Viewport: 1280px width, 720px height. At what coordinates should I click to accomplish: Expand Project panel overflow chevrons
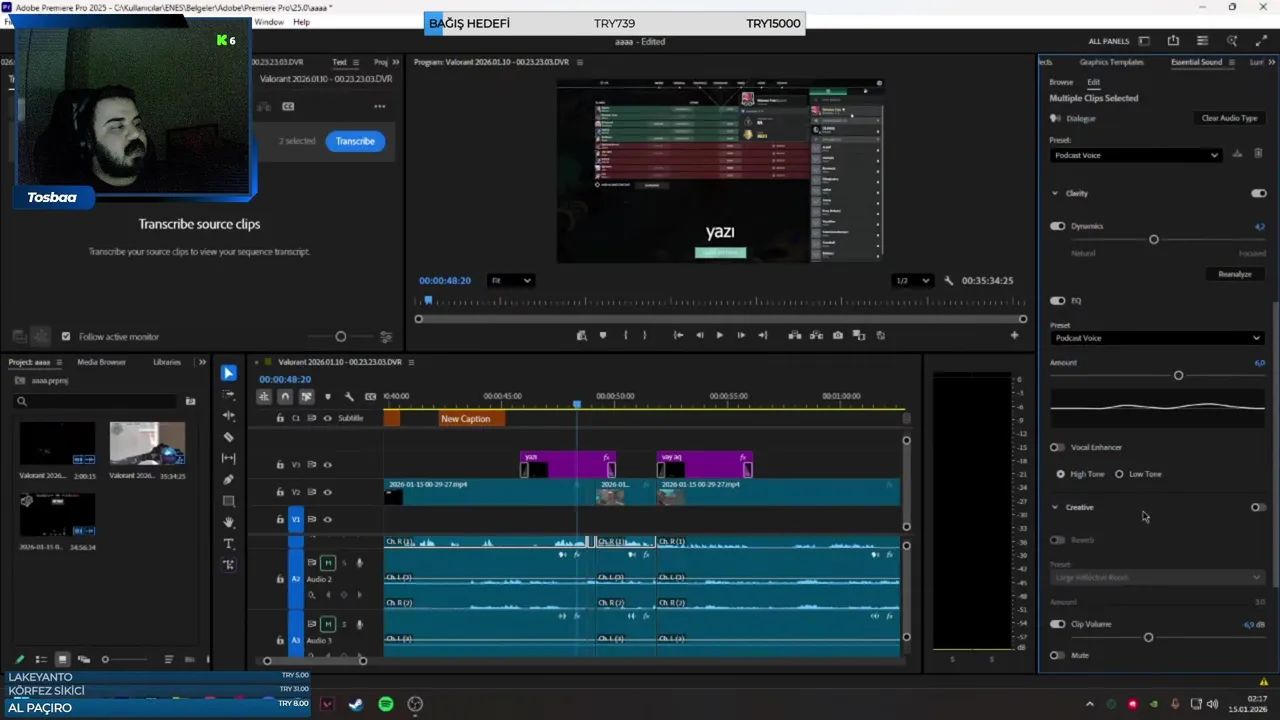pyautogui.click(x=202, y=362)
